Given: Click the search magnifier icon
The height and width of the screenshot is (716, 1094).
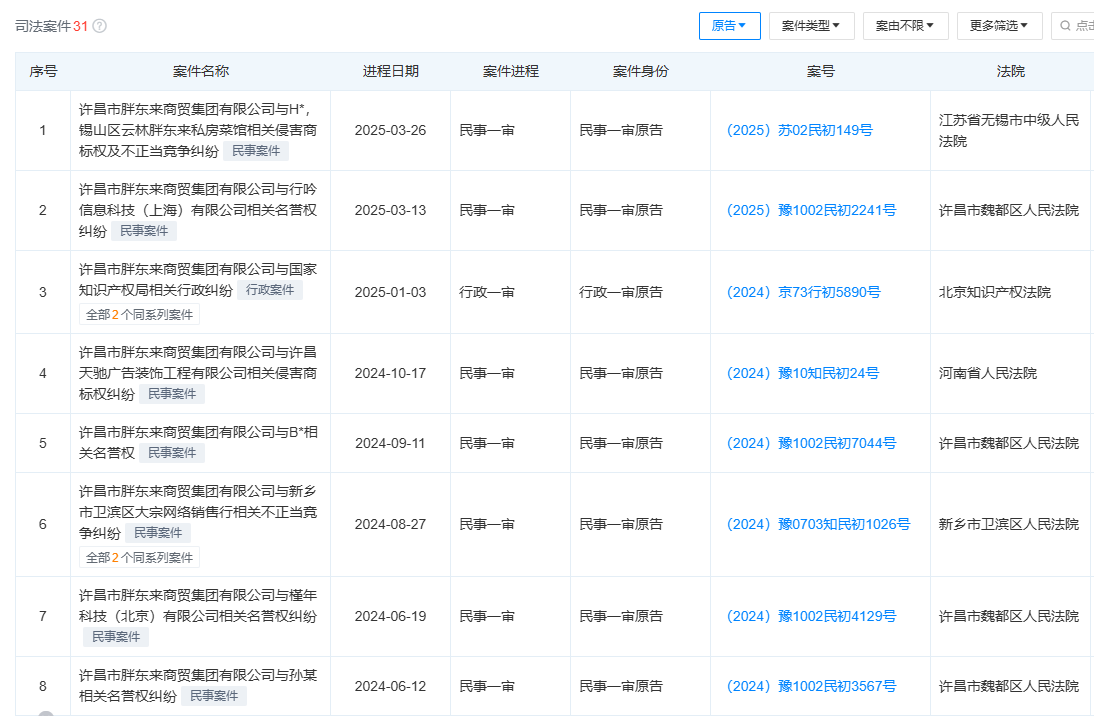Looking at the screenshot, I should 1065,26.
